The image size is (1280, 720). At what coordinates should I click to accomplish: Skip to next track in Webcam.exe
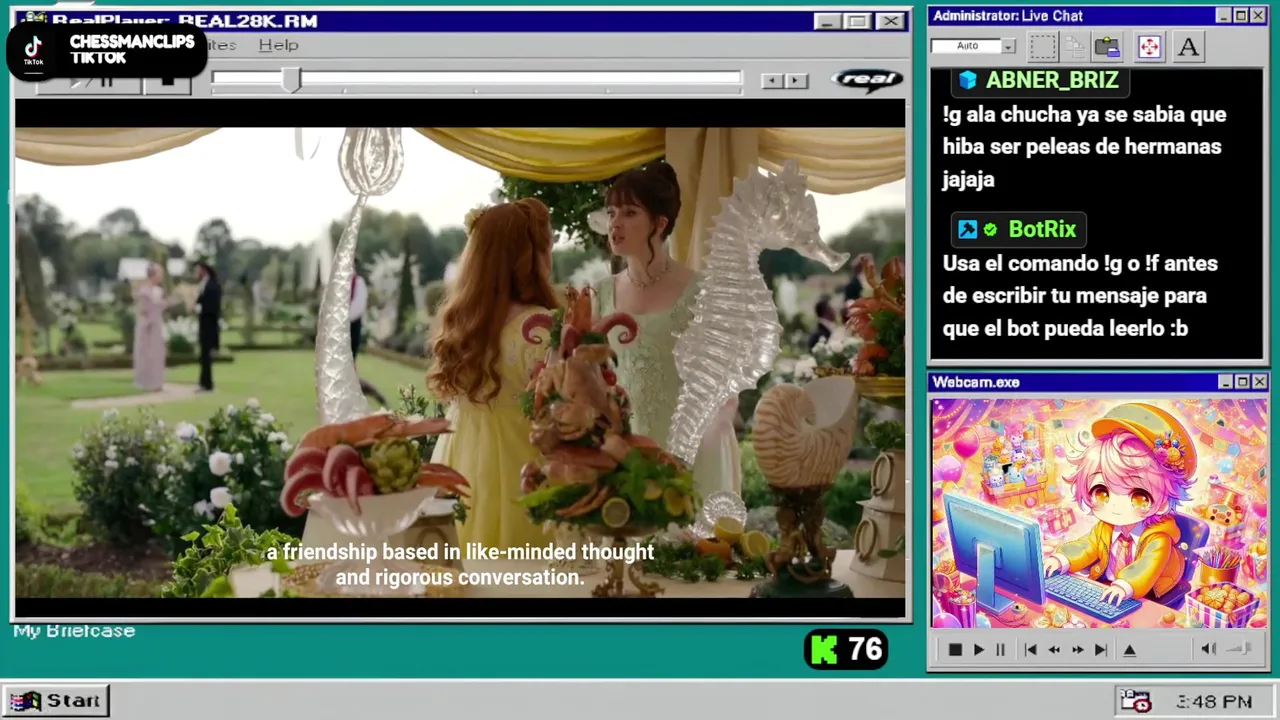pos(1100,649)
